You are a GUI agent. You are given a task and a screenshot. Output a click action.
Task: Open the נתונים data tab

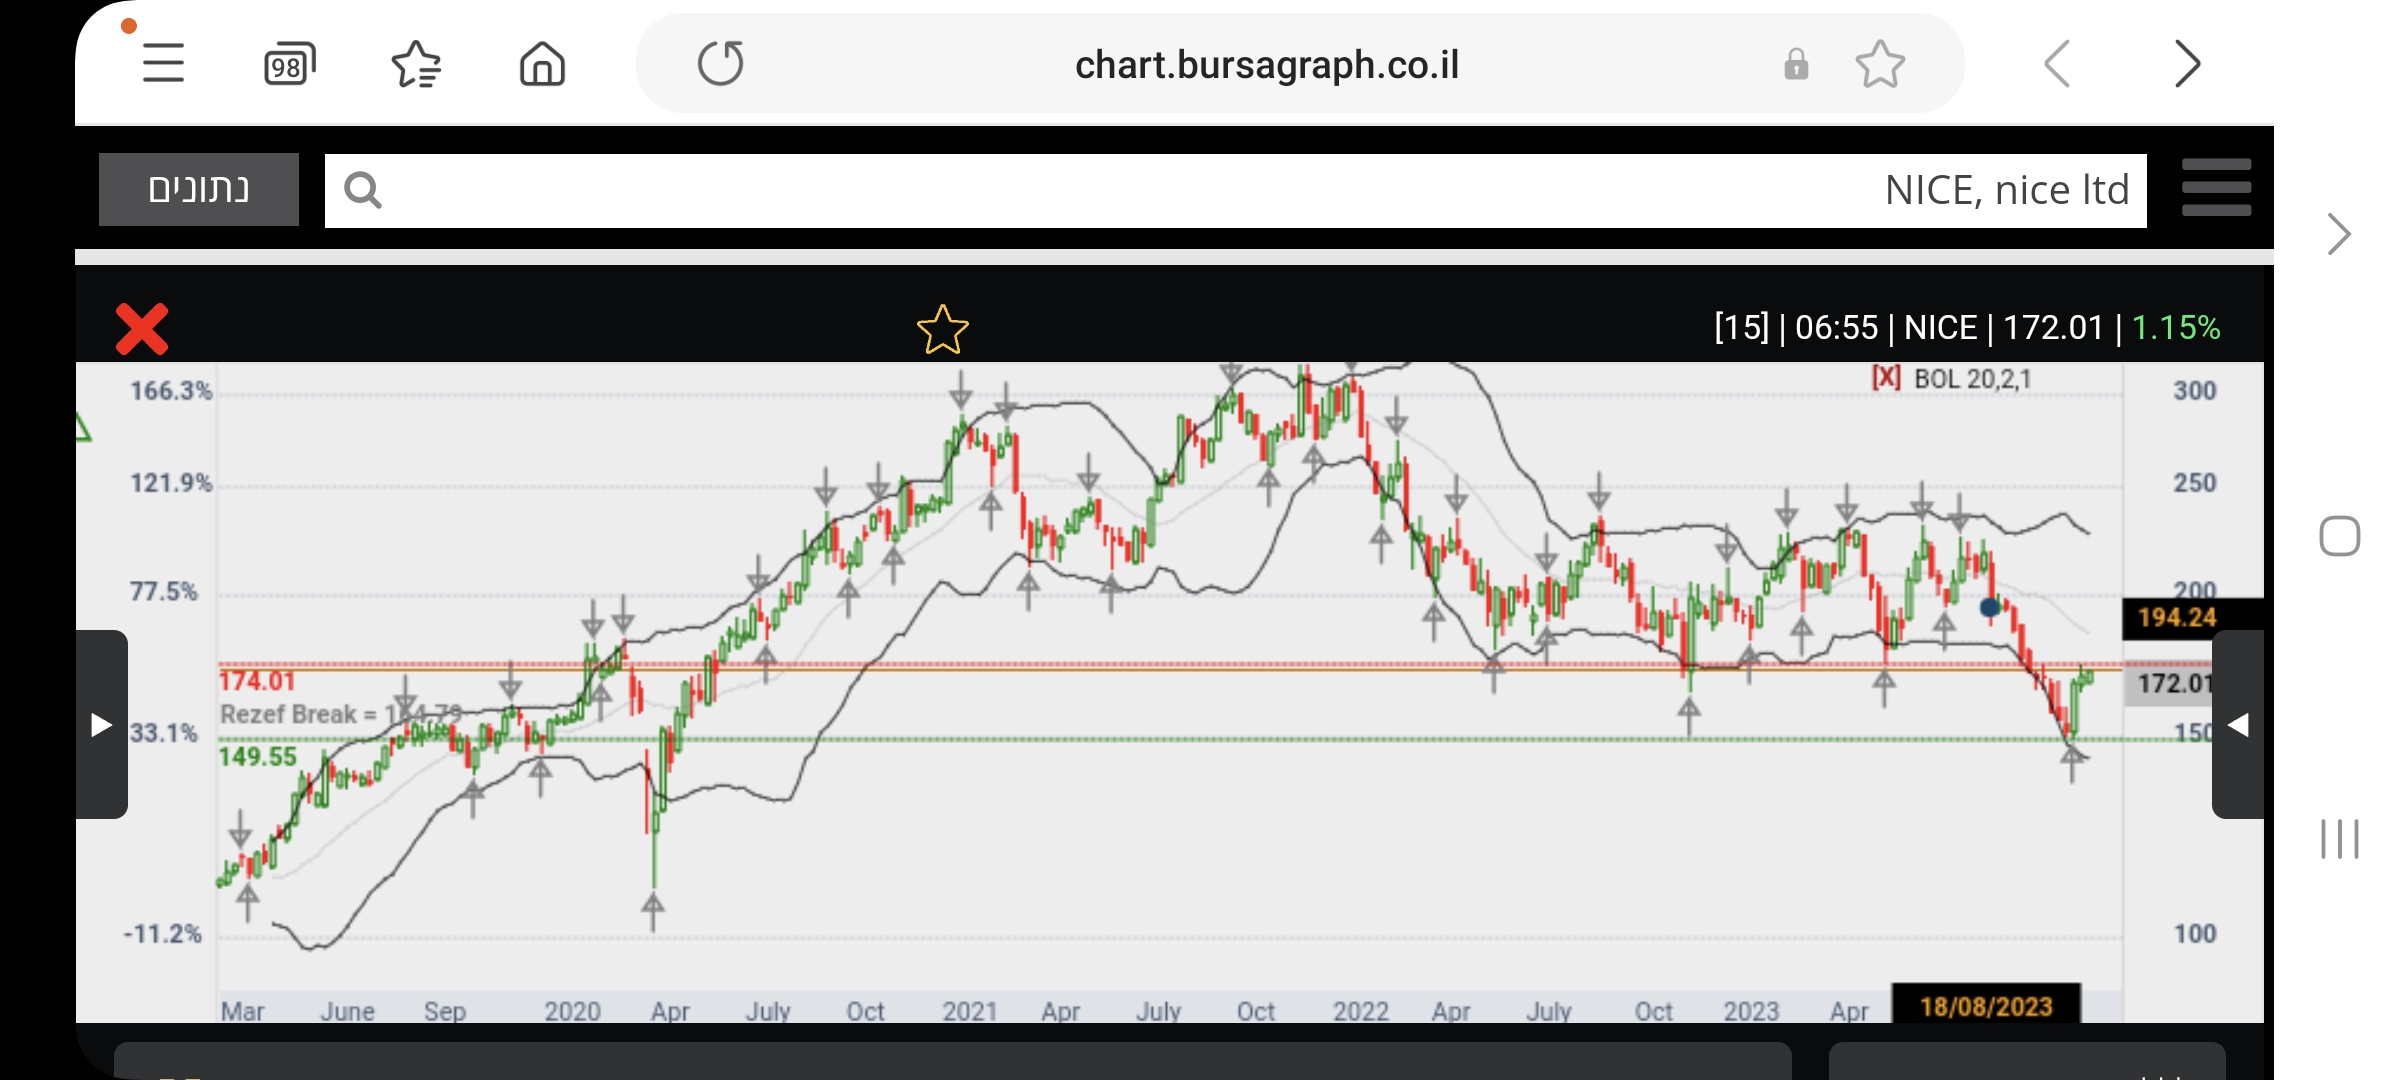(199, 189)
